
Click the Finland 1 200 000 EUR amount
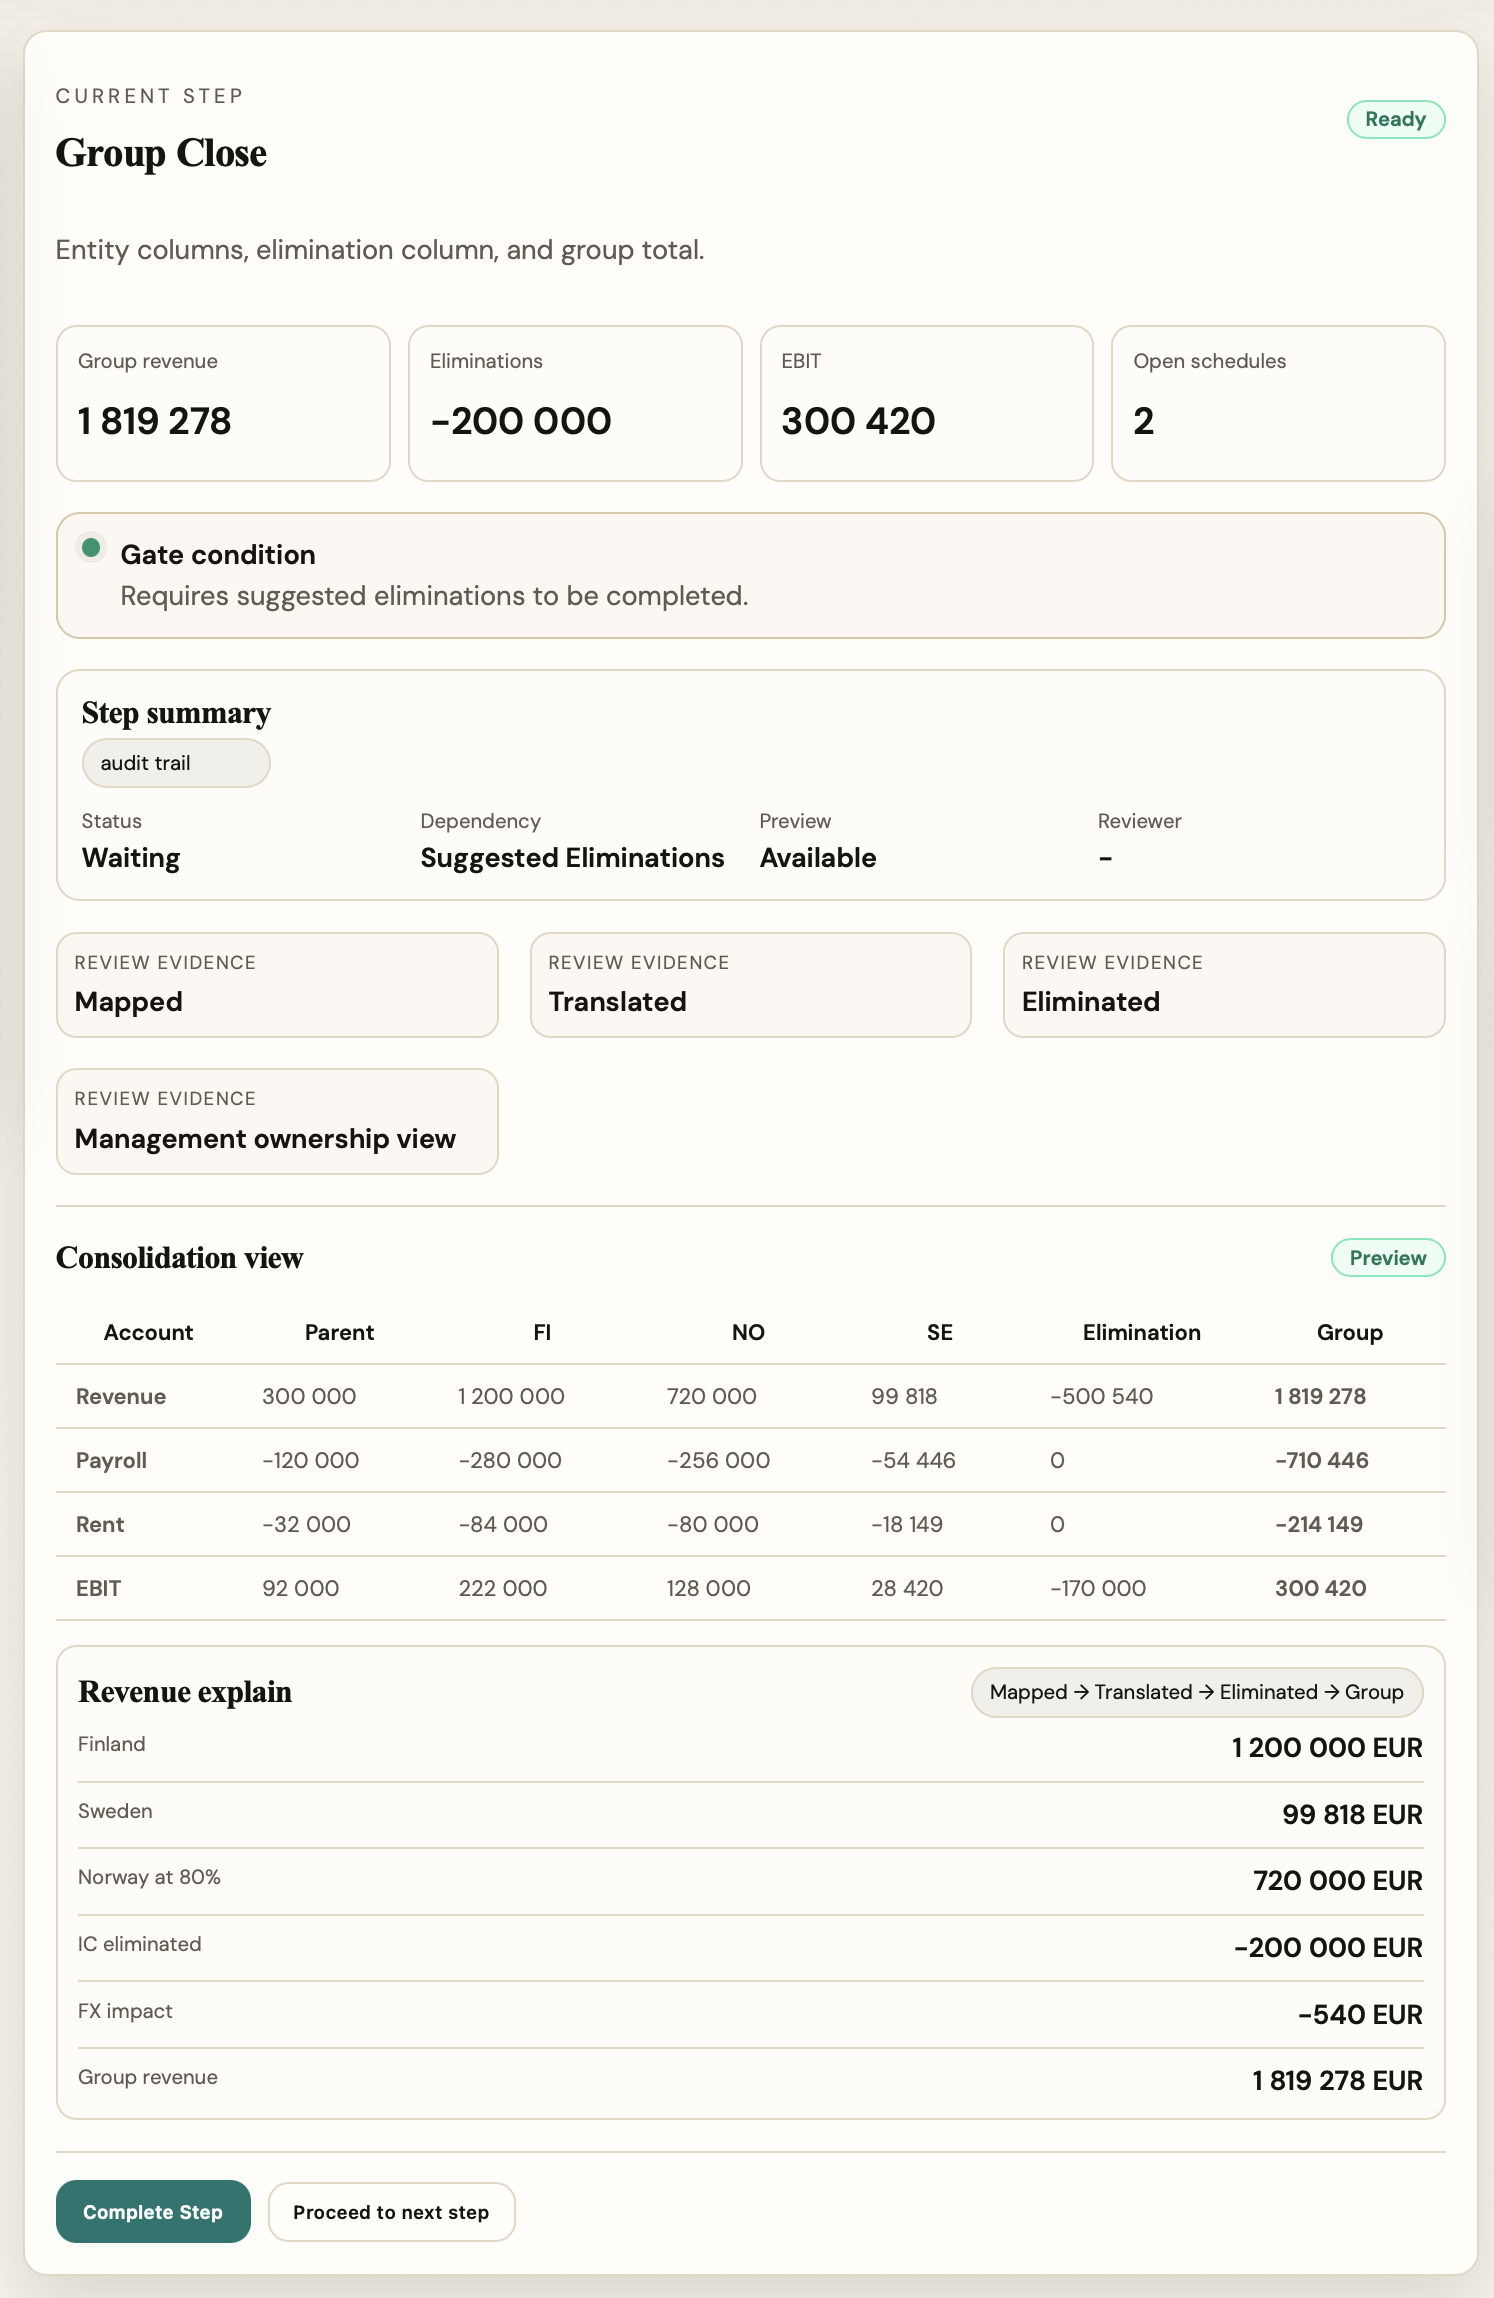click(x=1327, y=1748)
